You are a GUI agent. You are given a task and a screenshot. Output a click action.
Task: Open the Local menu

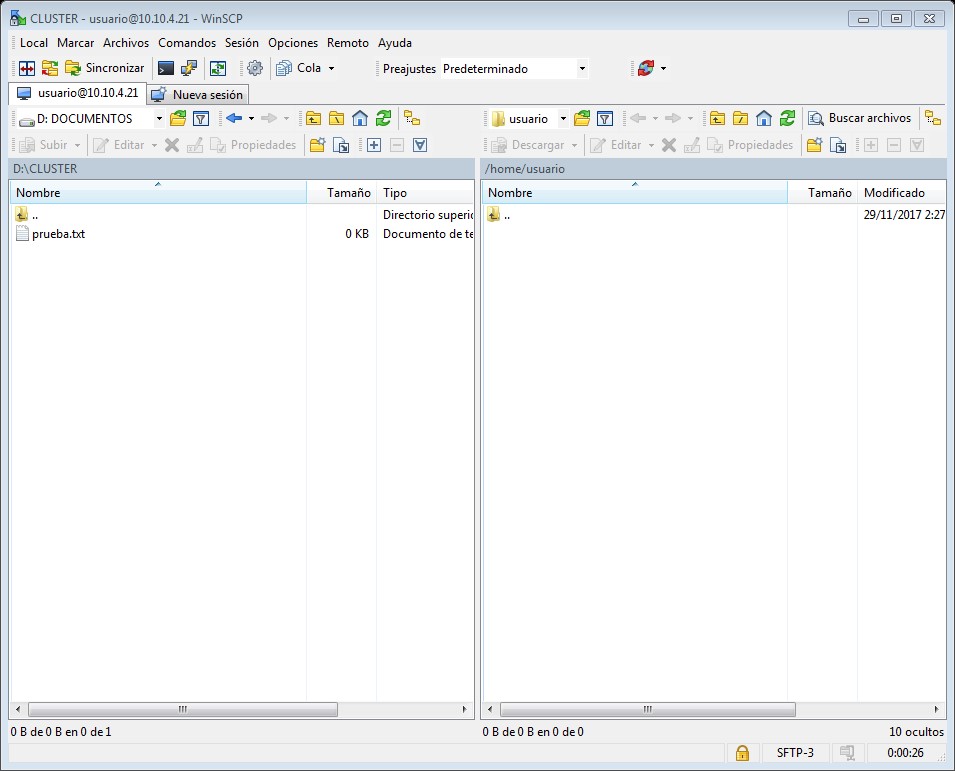[33, 43]
